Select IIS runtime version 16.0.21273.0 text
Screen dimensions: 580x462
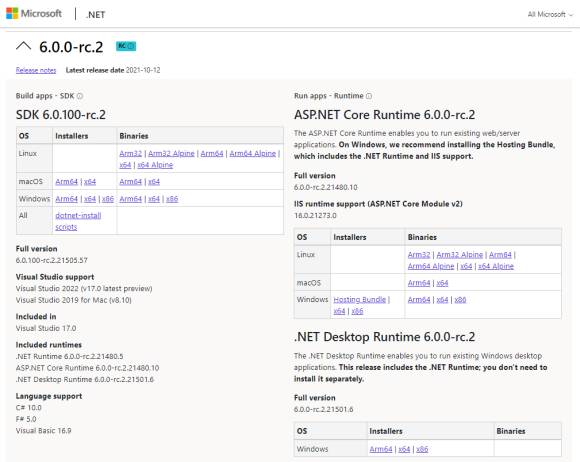(315, 216)
